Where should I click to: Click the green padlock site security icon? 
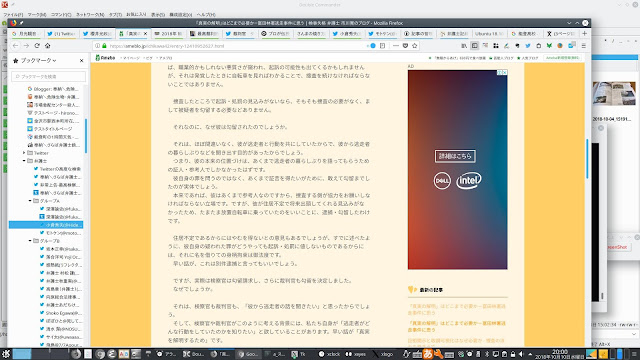click(104, 46)
